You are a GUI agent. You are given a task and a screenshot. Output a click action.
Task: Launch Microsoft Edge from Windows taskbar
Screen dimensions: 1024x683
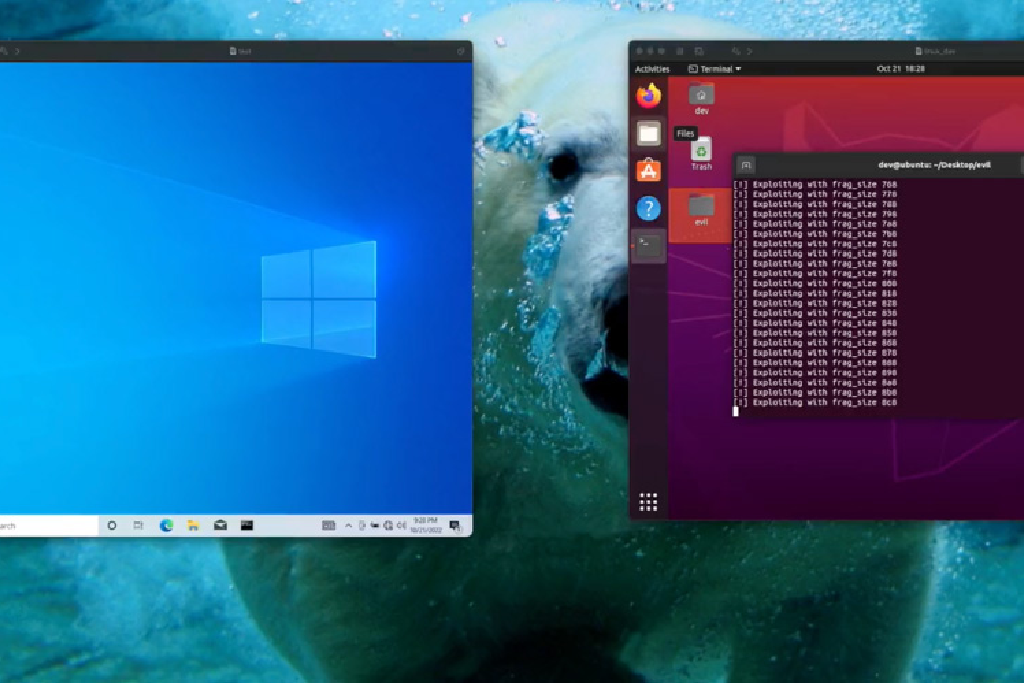pyautogui.click(x=167, y=526)
